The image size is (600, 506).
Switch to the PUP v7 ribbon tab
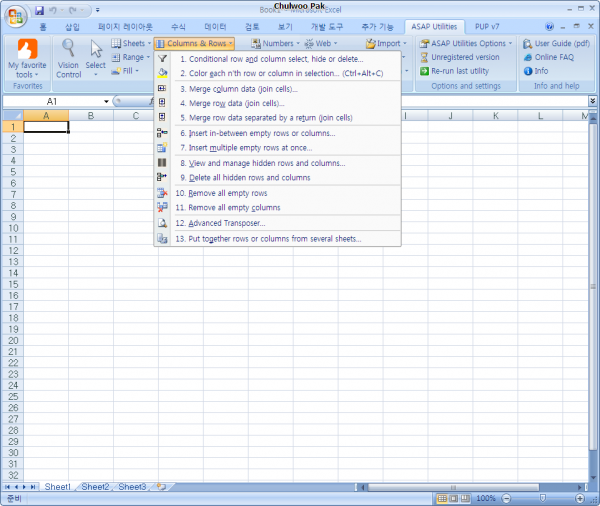click(x=487, y=26)
